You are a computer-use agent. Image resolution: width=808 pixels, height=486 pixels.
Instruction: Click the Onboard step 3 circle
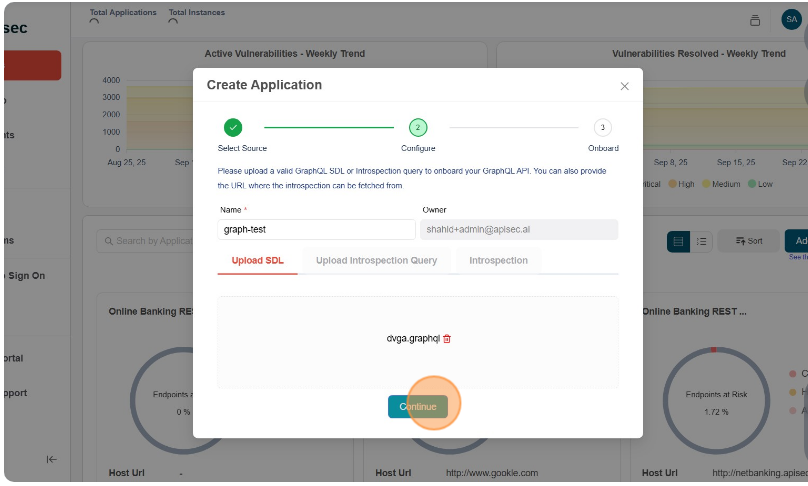602,127
